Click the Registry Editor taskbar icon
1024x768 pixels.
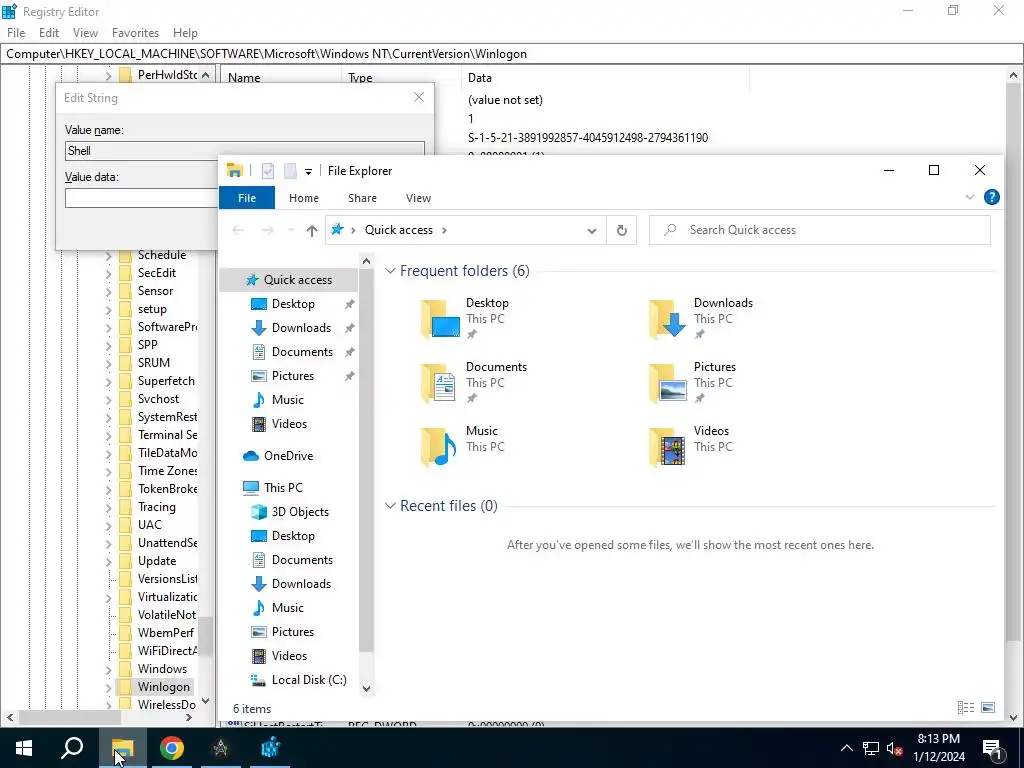270,748
